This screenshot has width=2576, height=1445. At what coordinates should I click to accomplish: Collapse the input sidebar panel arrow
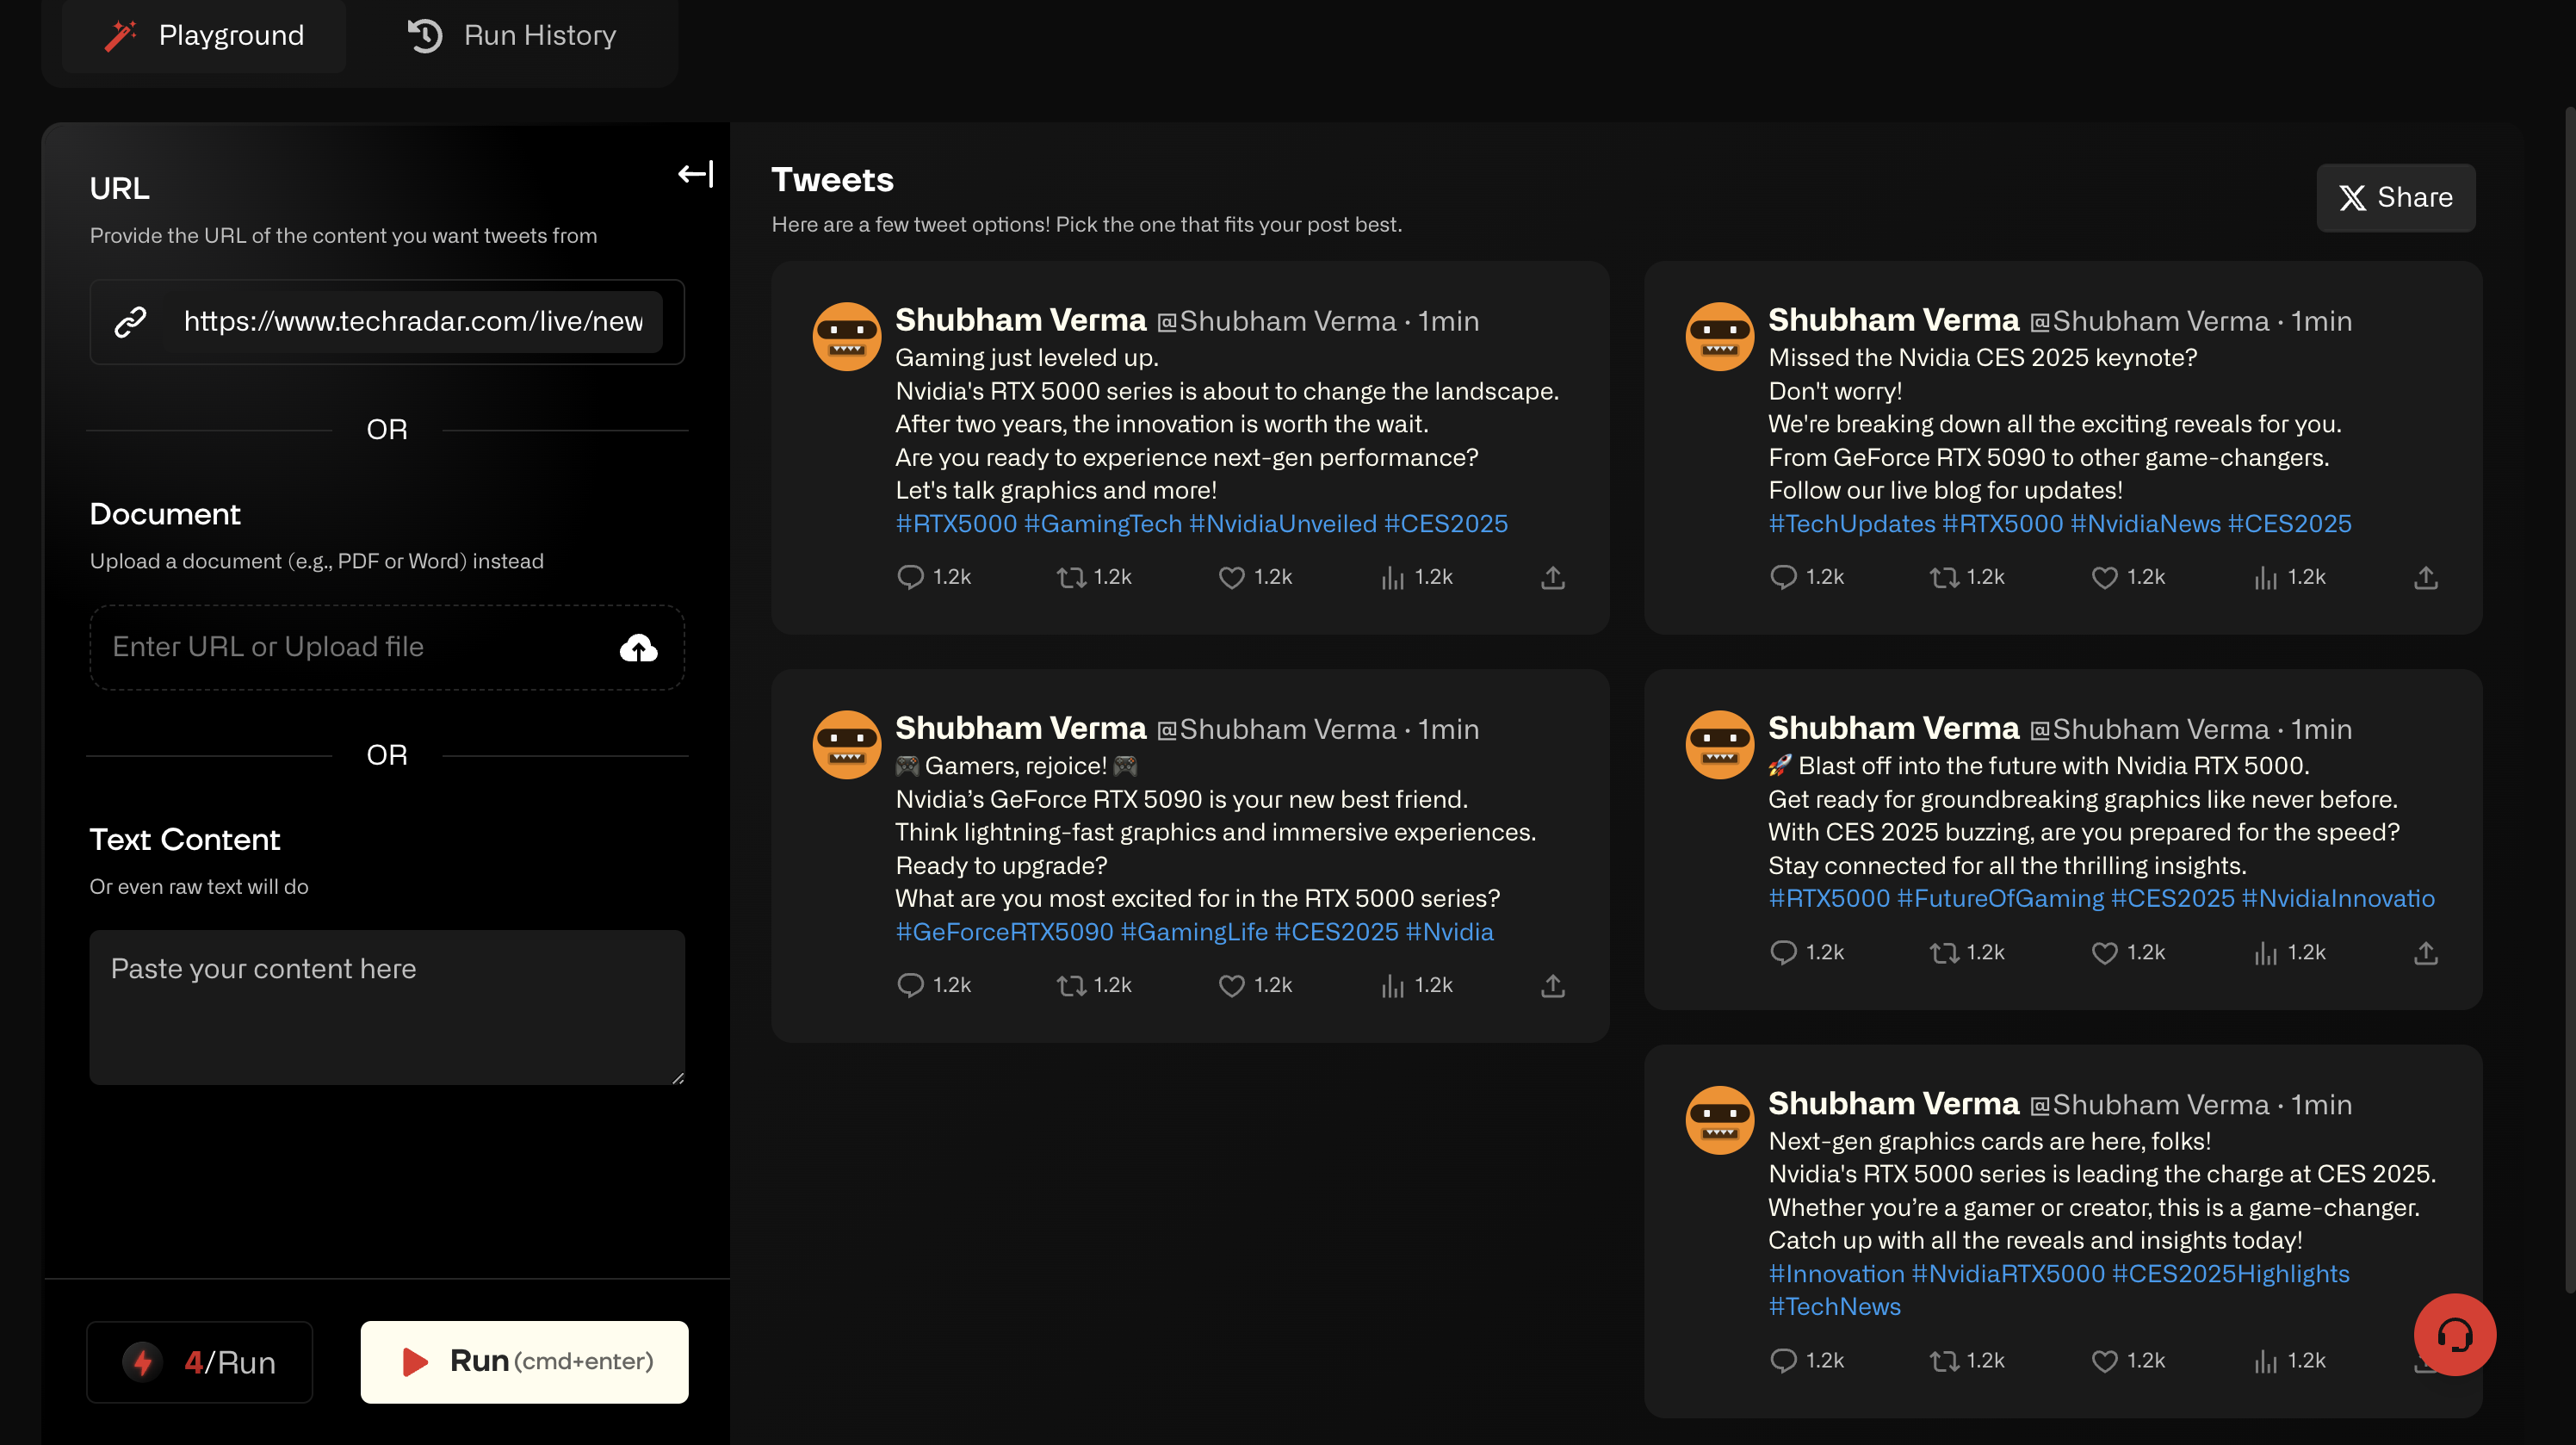pos(696,174)
